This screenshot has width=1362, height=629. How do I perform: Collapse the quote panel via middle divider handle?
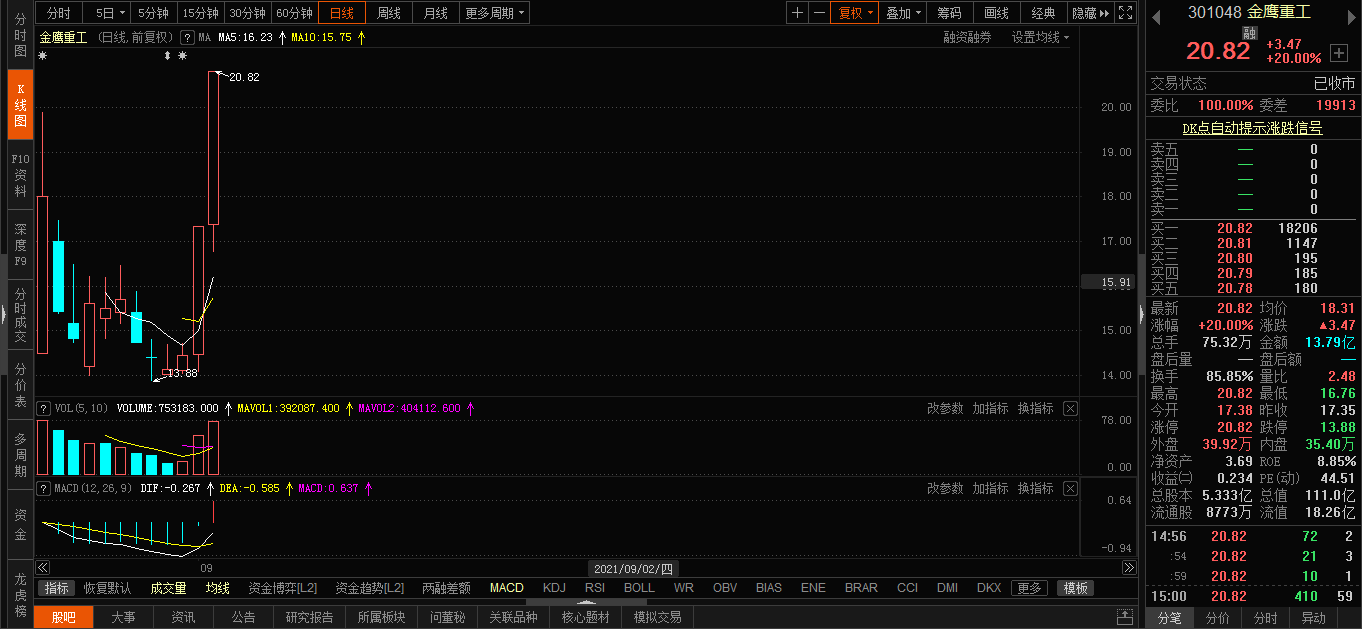point(1141,314)
